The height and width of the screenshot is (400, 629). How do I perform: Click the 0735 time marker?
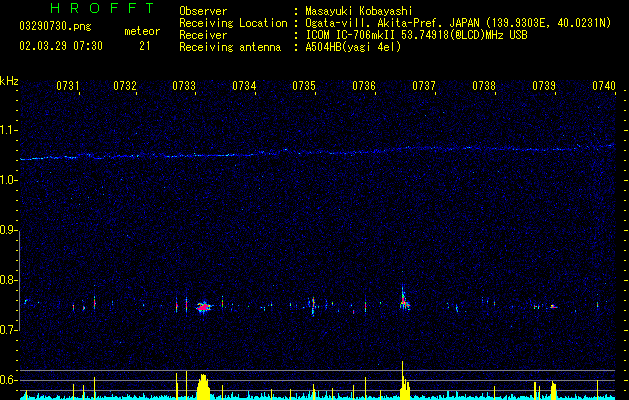304,85
